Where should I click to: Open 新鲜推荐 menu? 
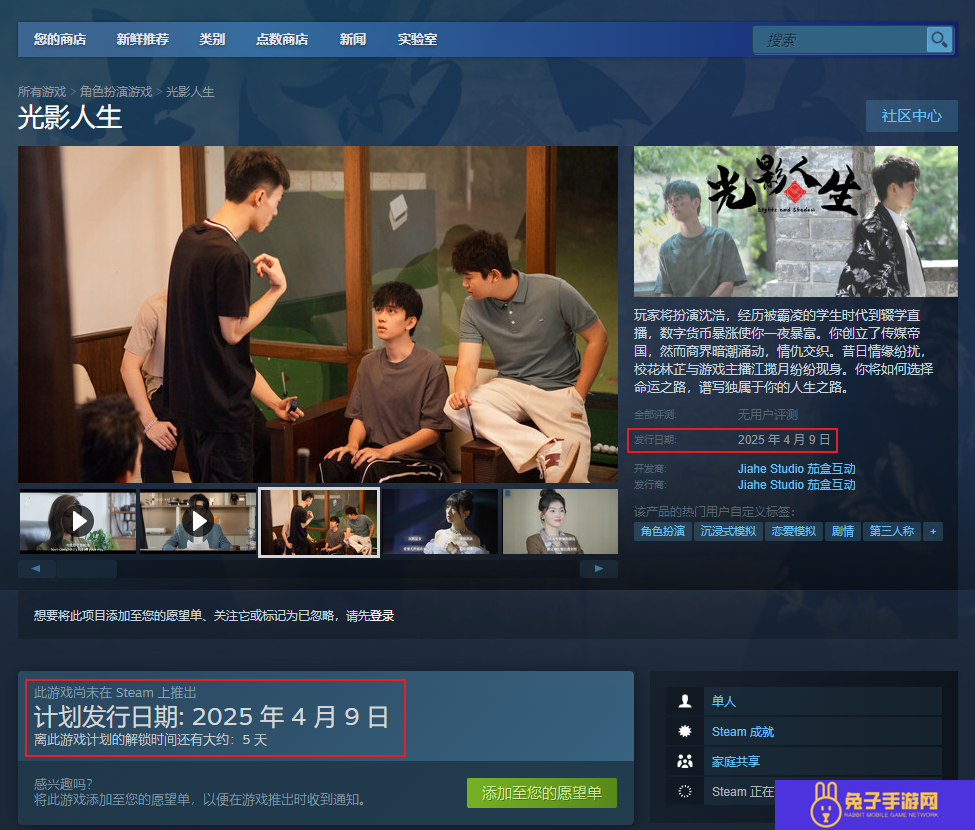click(142, 39)
